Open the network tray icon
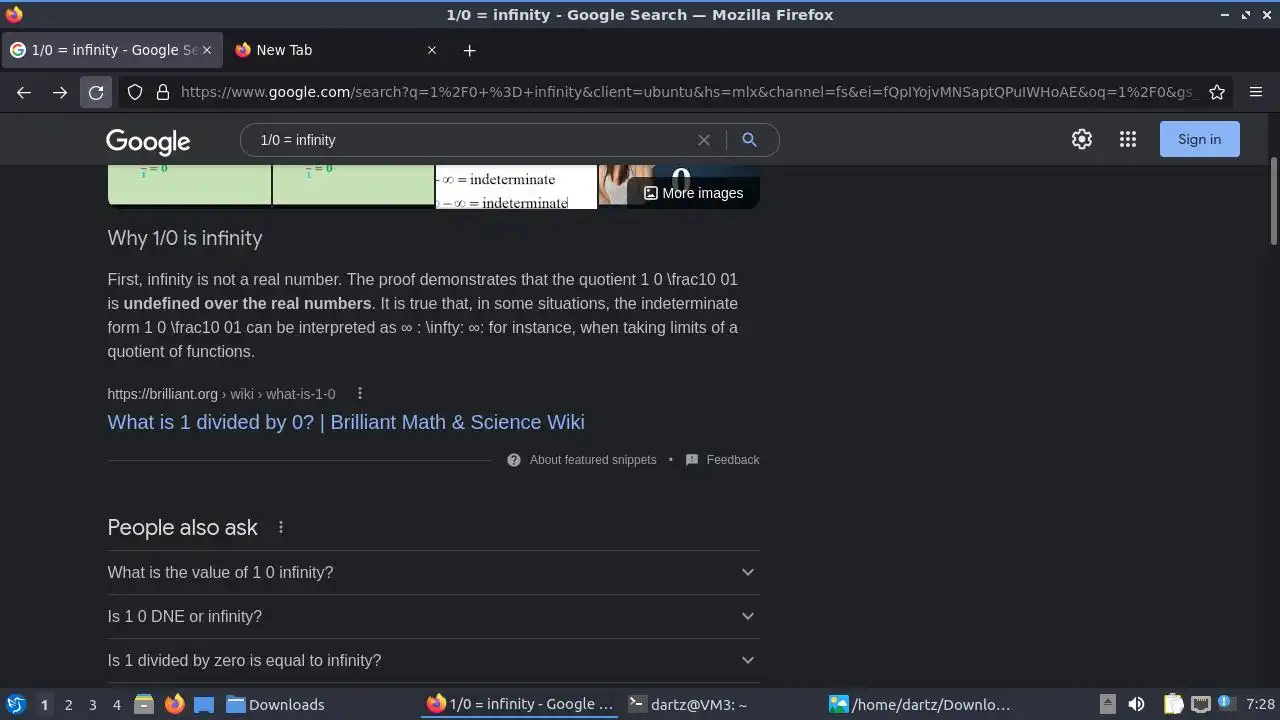The width and height of the screenshot is (1280, 720). click(1200, 704)
